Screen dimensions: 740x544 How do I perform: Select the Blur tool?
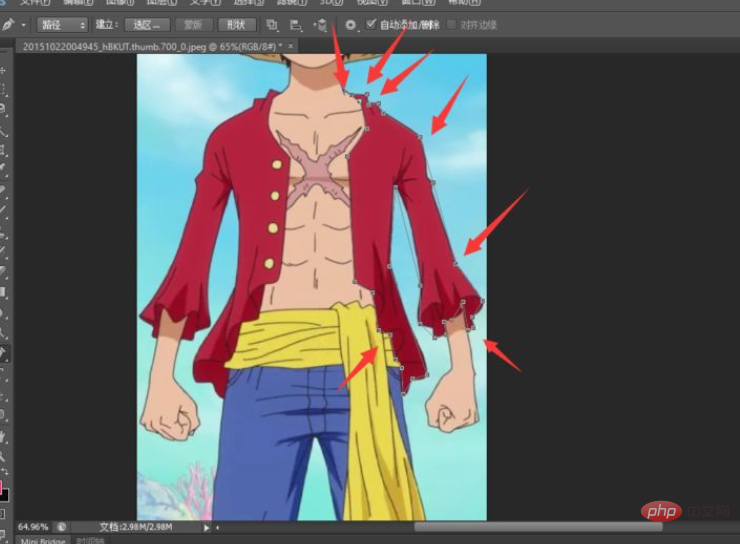tap(3, 312)
